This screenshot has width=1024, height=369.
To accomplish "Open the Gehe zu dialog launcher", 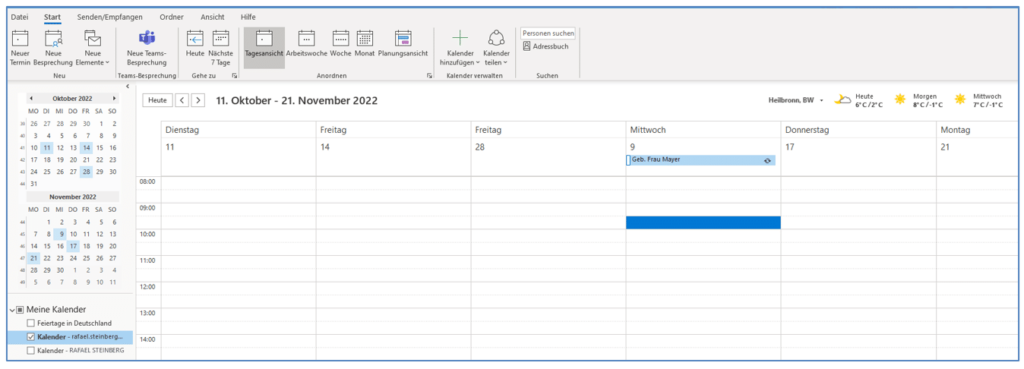I will coord(234,76).
